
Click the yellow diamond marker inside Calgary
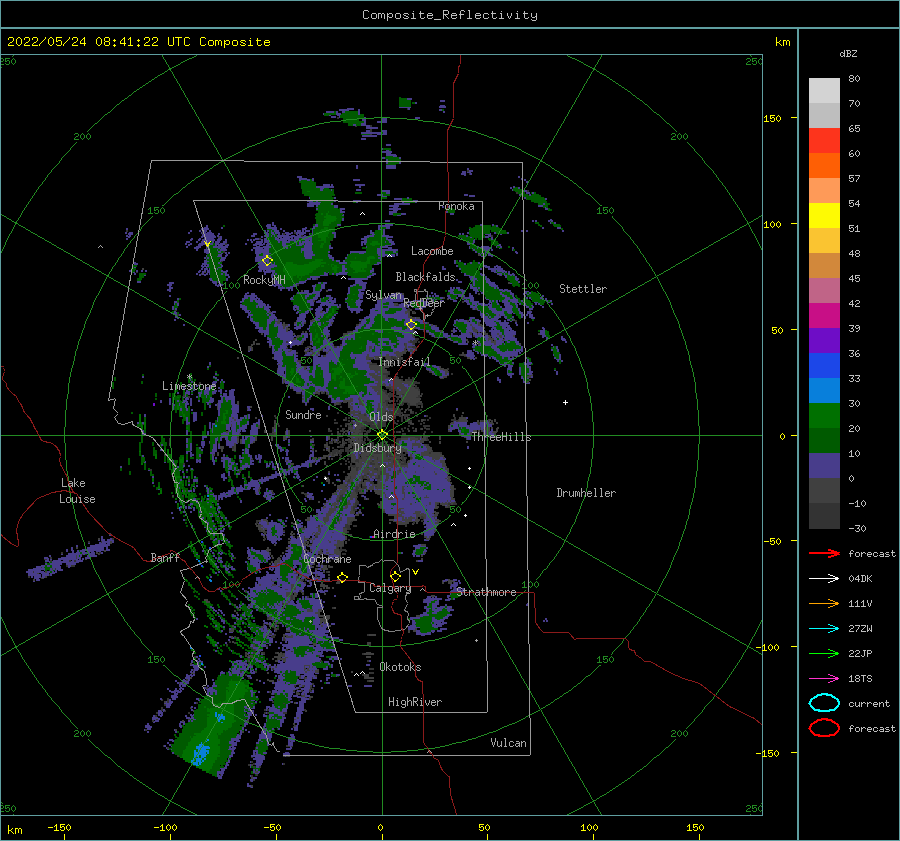tap(395, 576)
